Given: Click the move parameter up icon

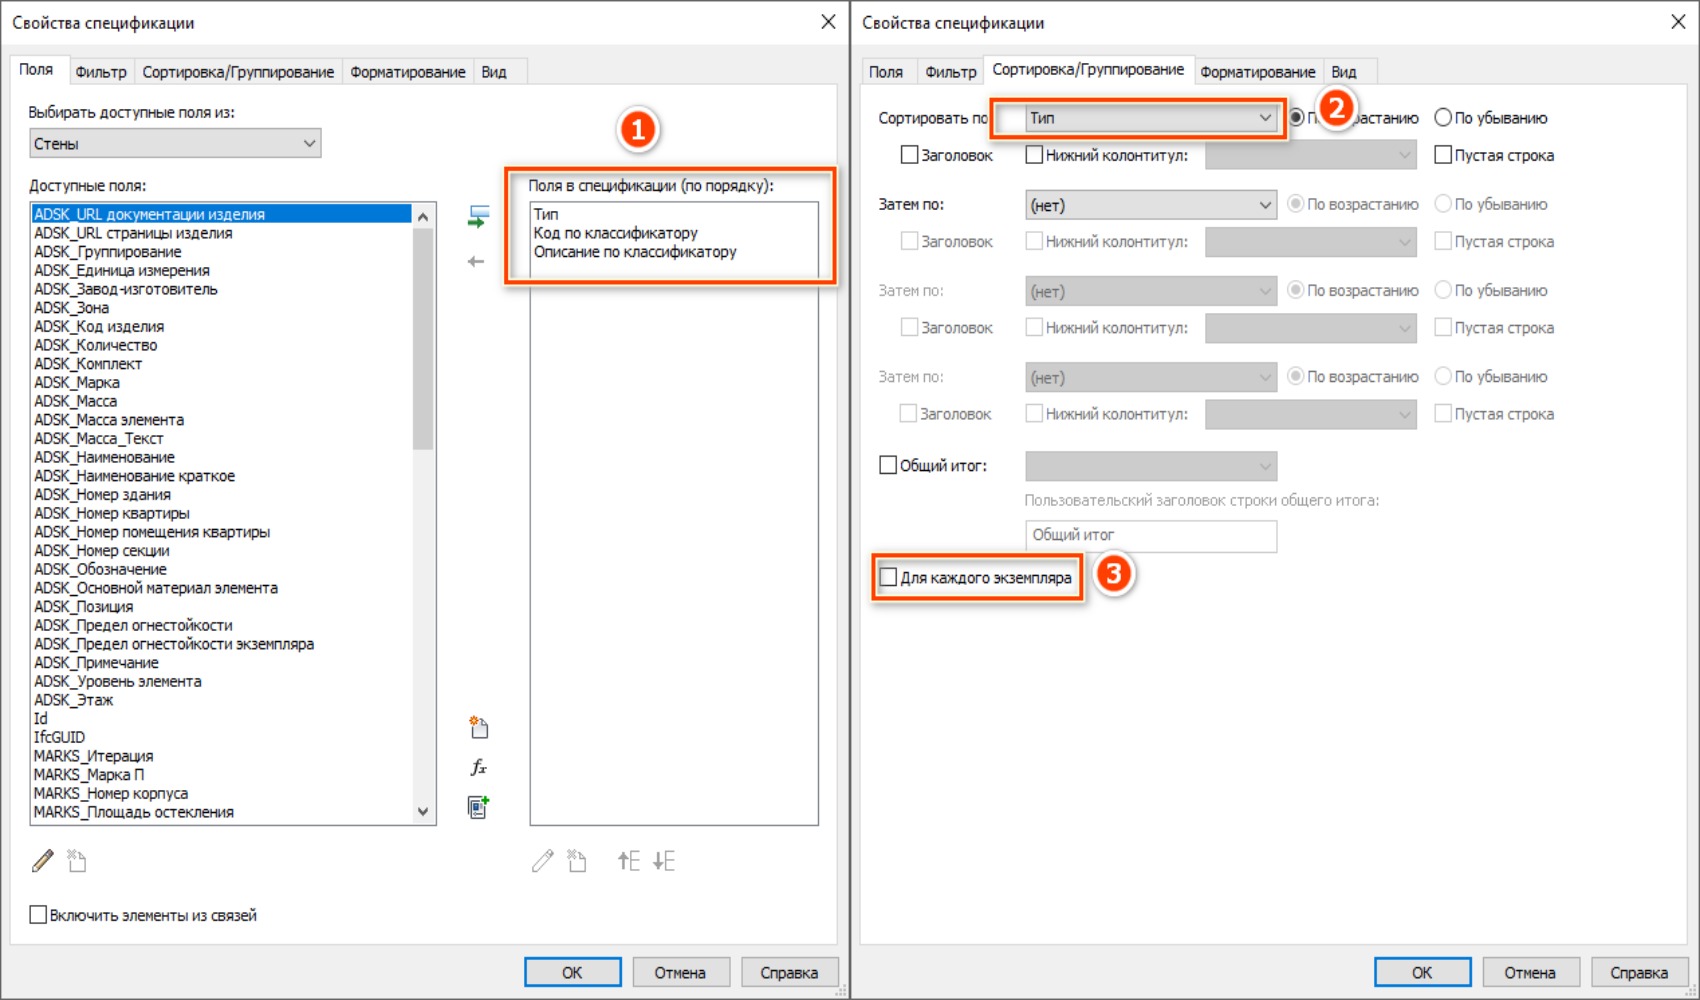Looking at the screenshot, I should coord(628,861).
